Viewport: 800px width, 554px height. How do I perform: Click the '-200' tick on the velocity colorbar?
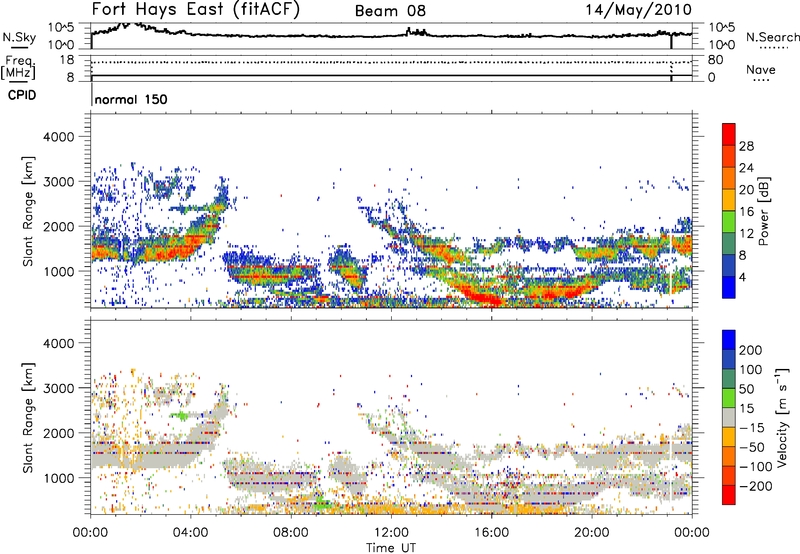[x=754, y=486]
